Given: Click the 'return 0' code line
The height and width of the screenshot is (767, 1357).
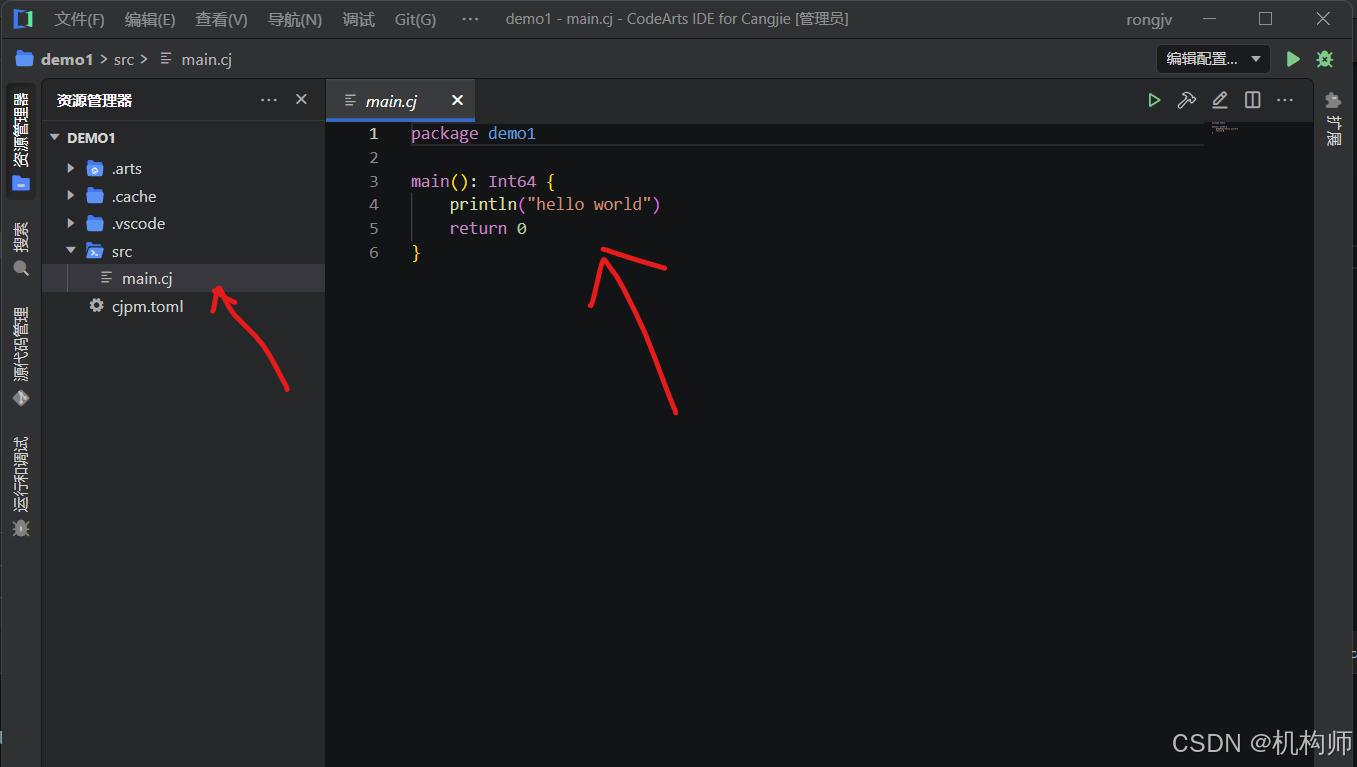Looking at the screenshot, I should pos(488,229).
